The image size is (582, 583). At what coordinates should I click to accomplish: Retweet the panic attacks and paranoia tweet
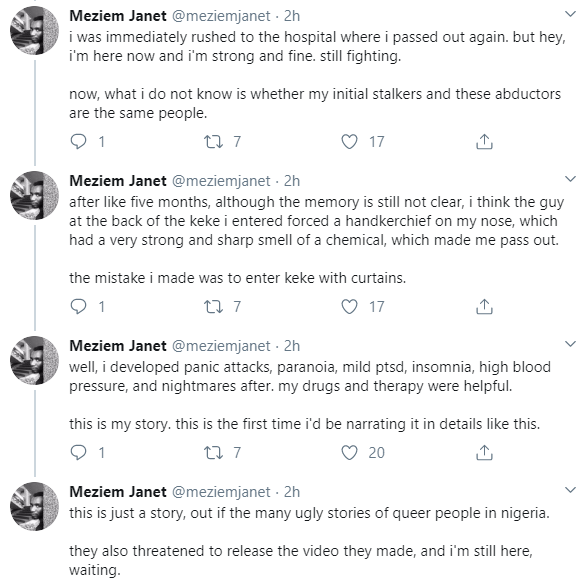213,452
